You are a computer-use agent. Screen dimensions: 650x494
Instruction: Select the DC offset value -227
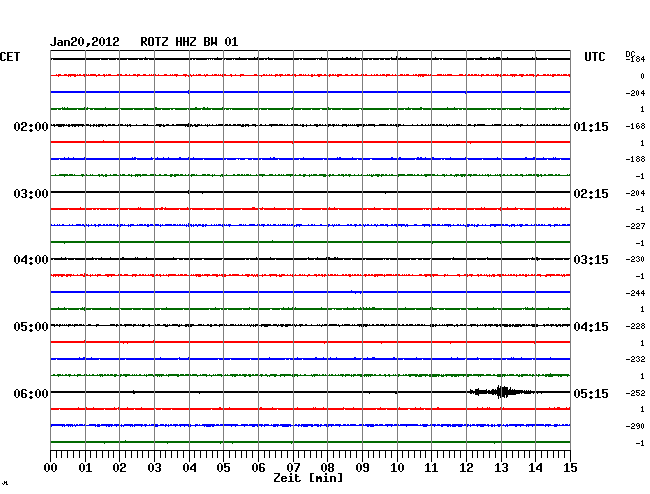[635, 226]
